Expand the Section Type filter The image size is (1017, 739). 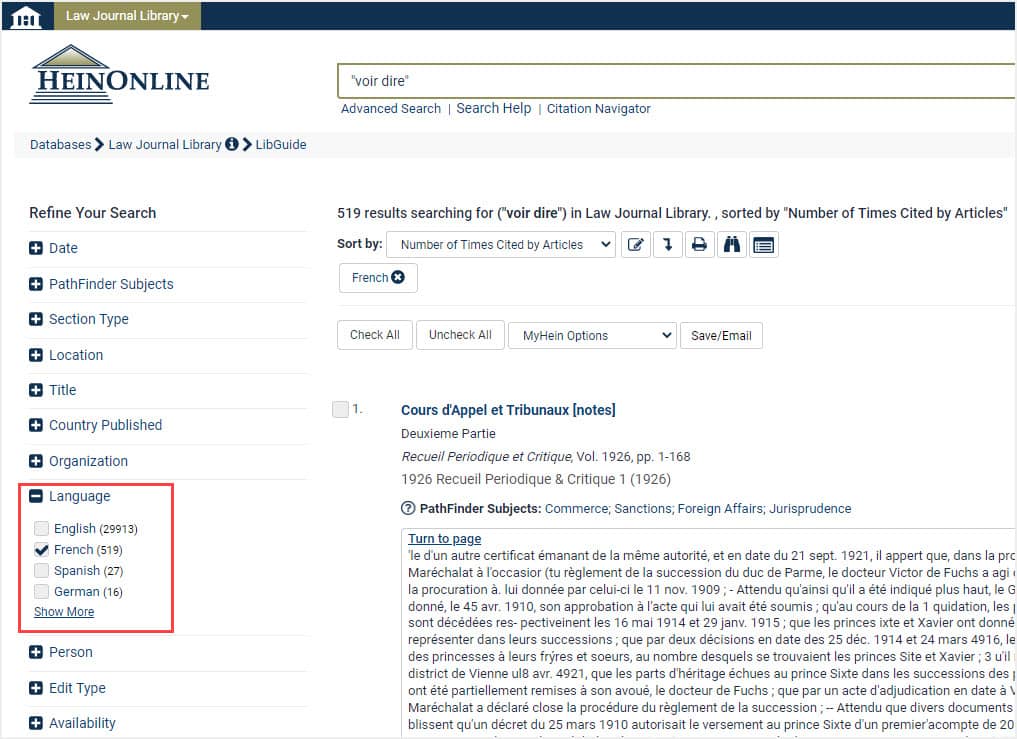[x=36, y=319]
